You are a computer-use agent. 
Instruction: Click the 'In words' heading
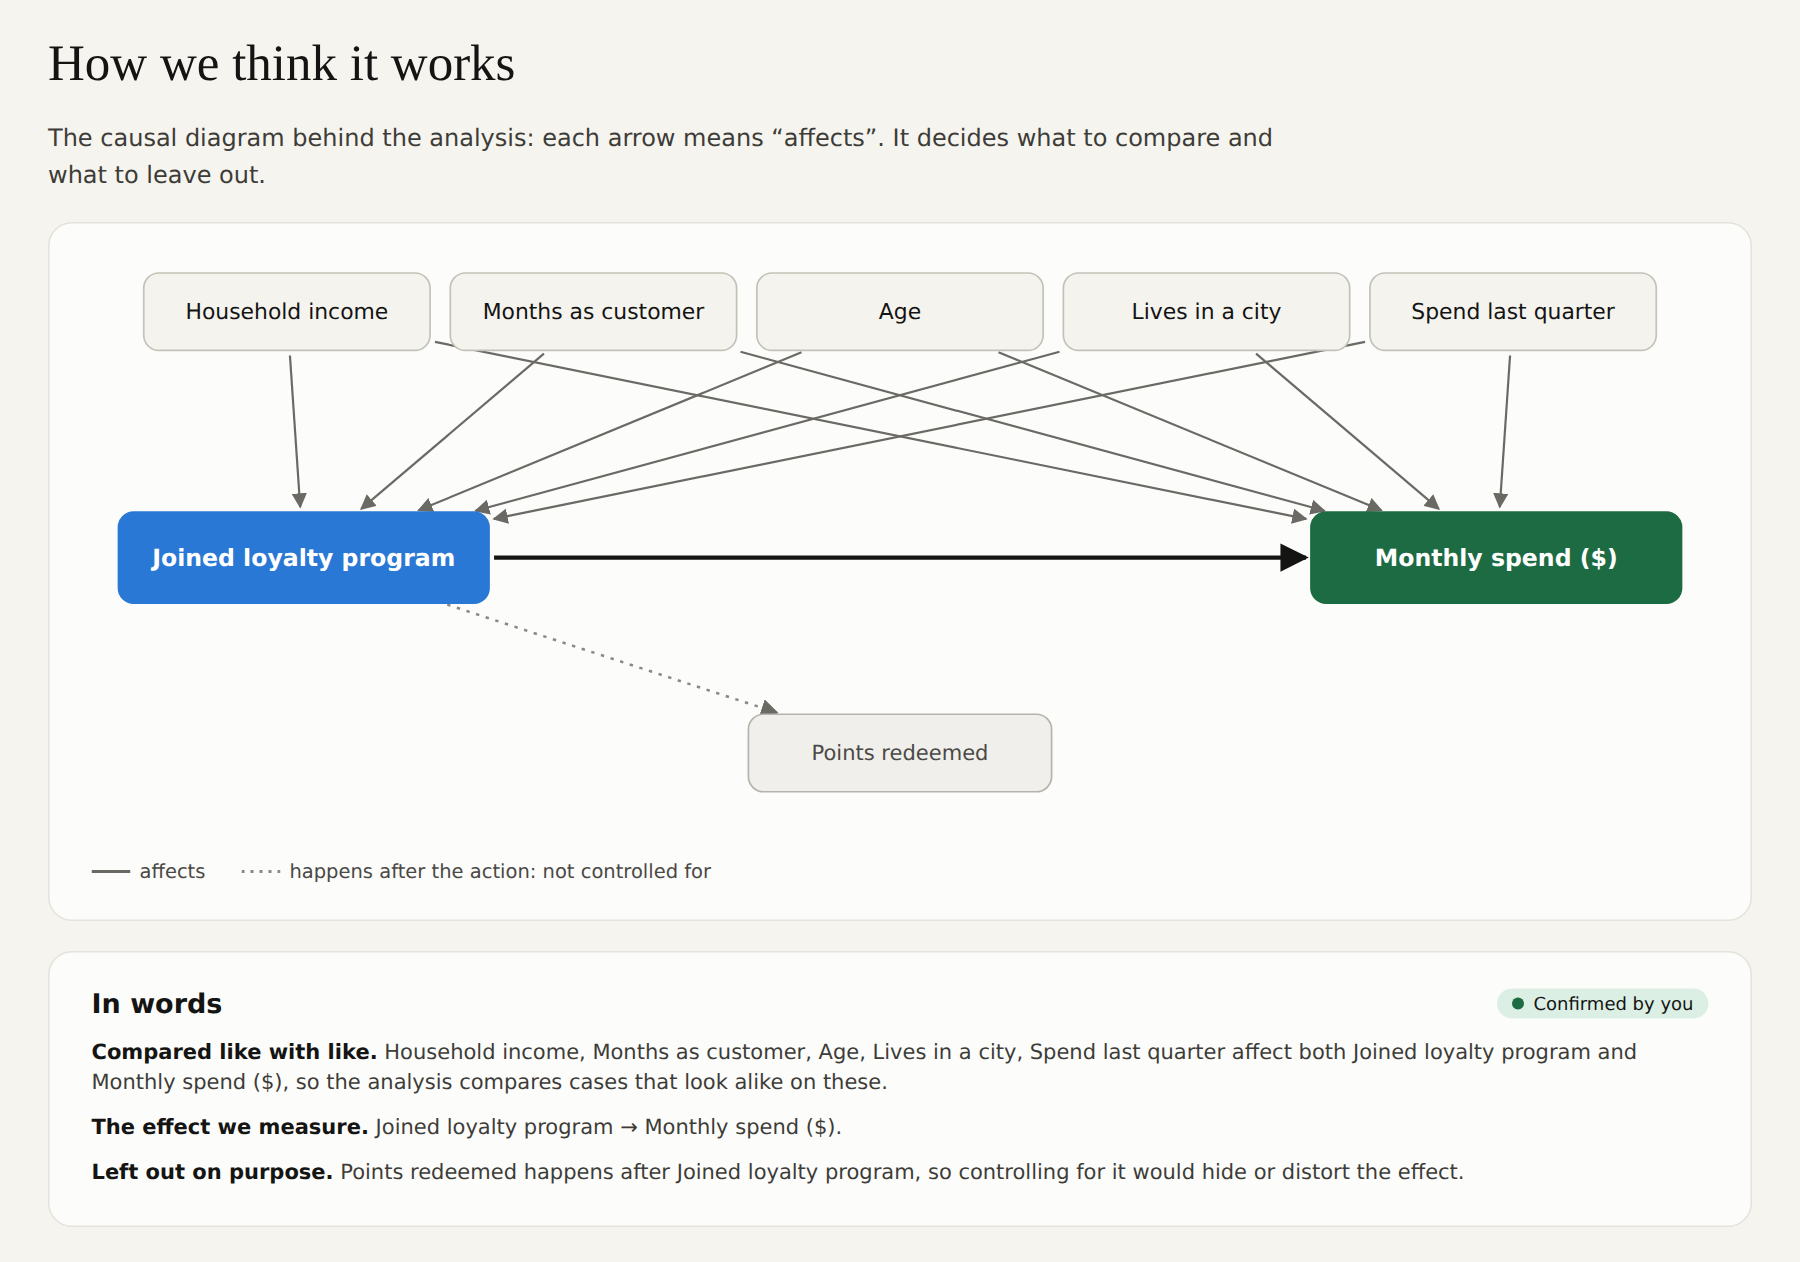pyautogui.click(x=157, y=1004)
